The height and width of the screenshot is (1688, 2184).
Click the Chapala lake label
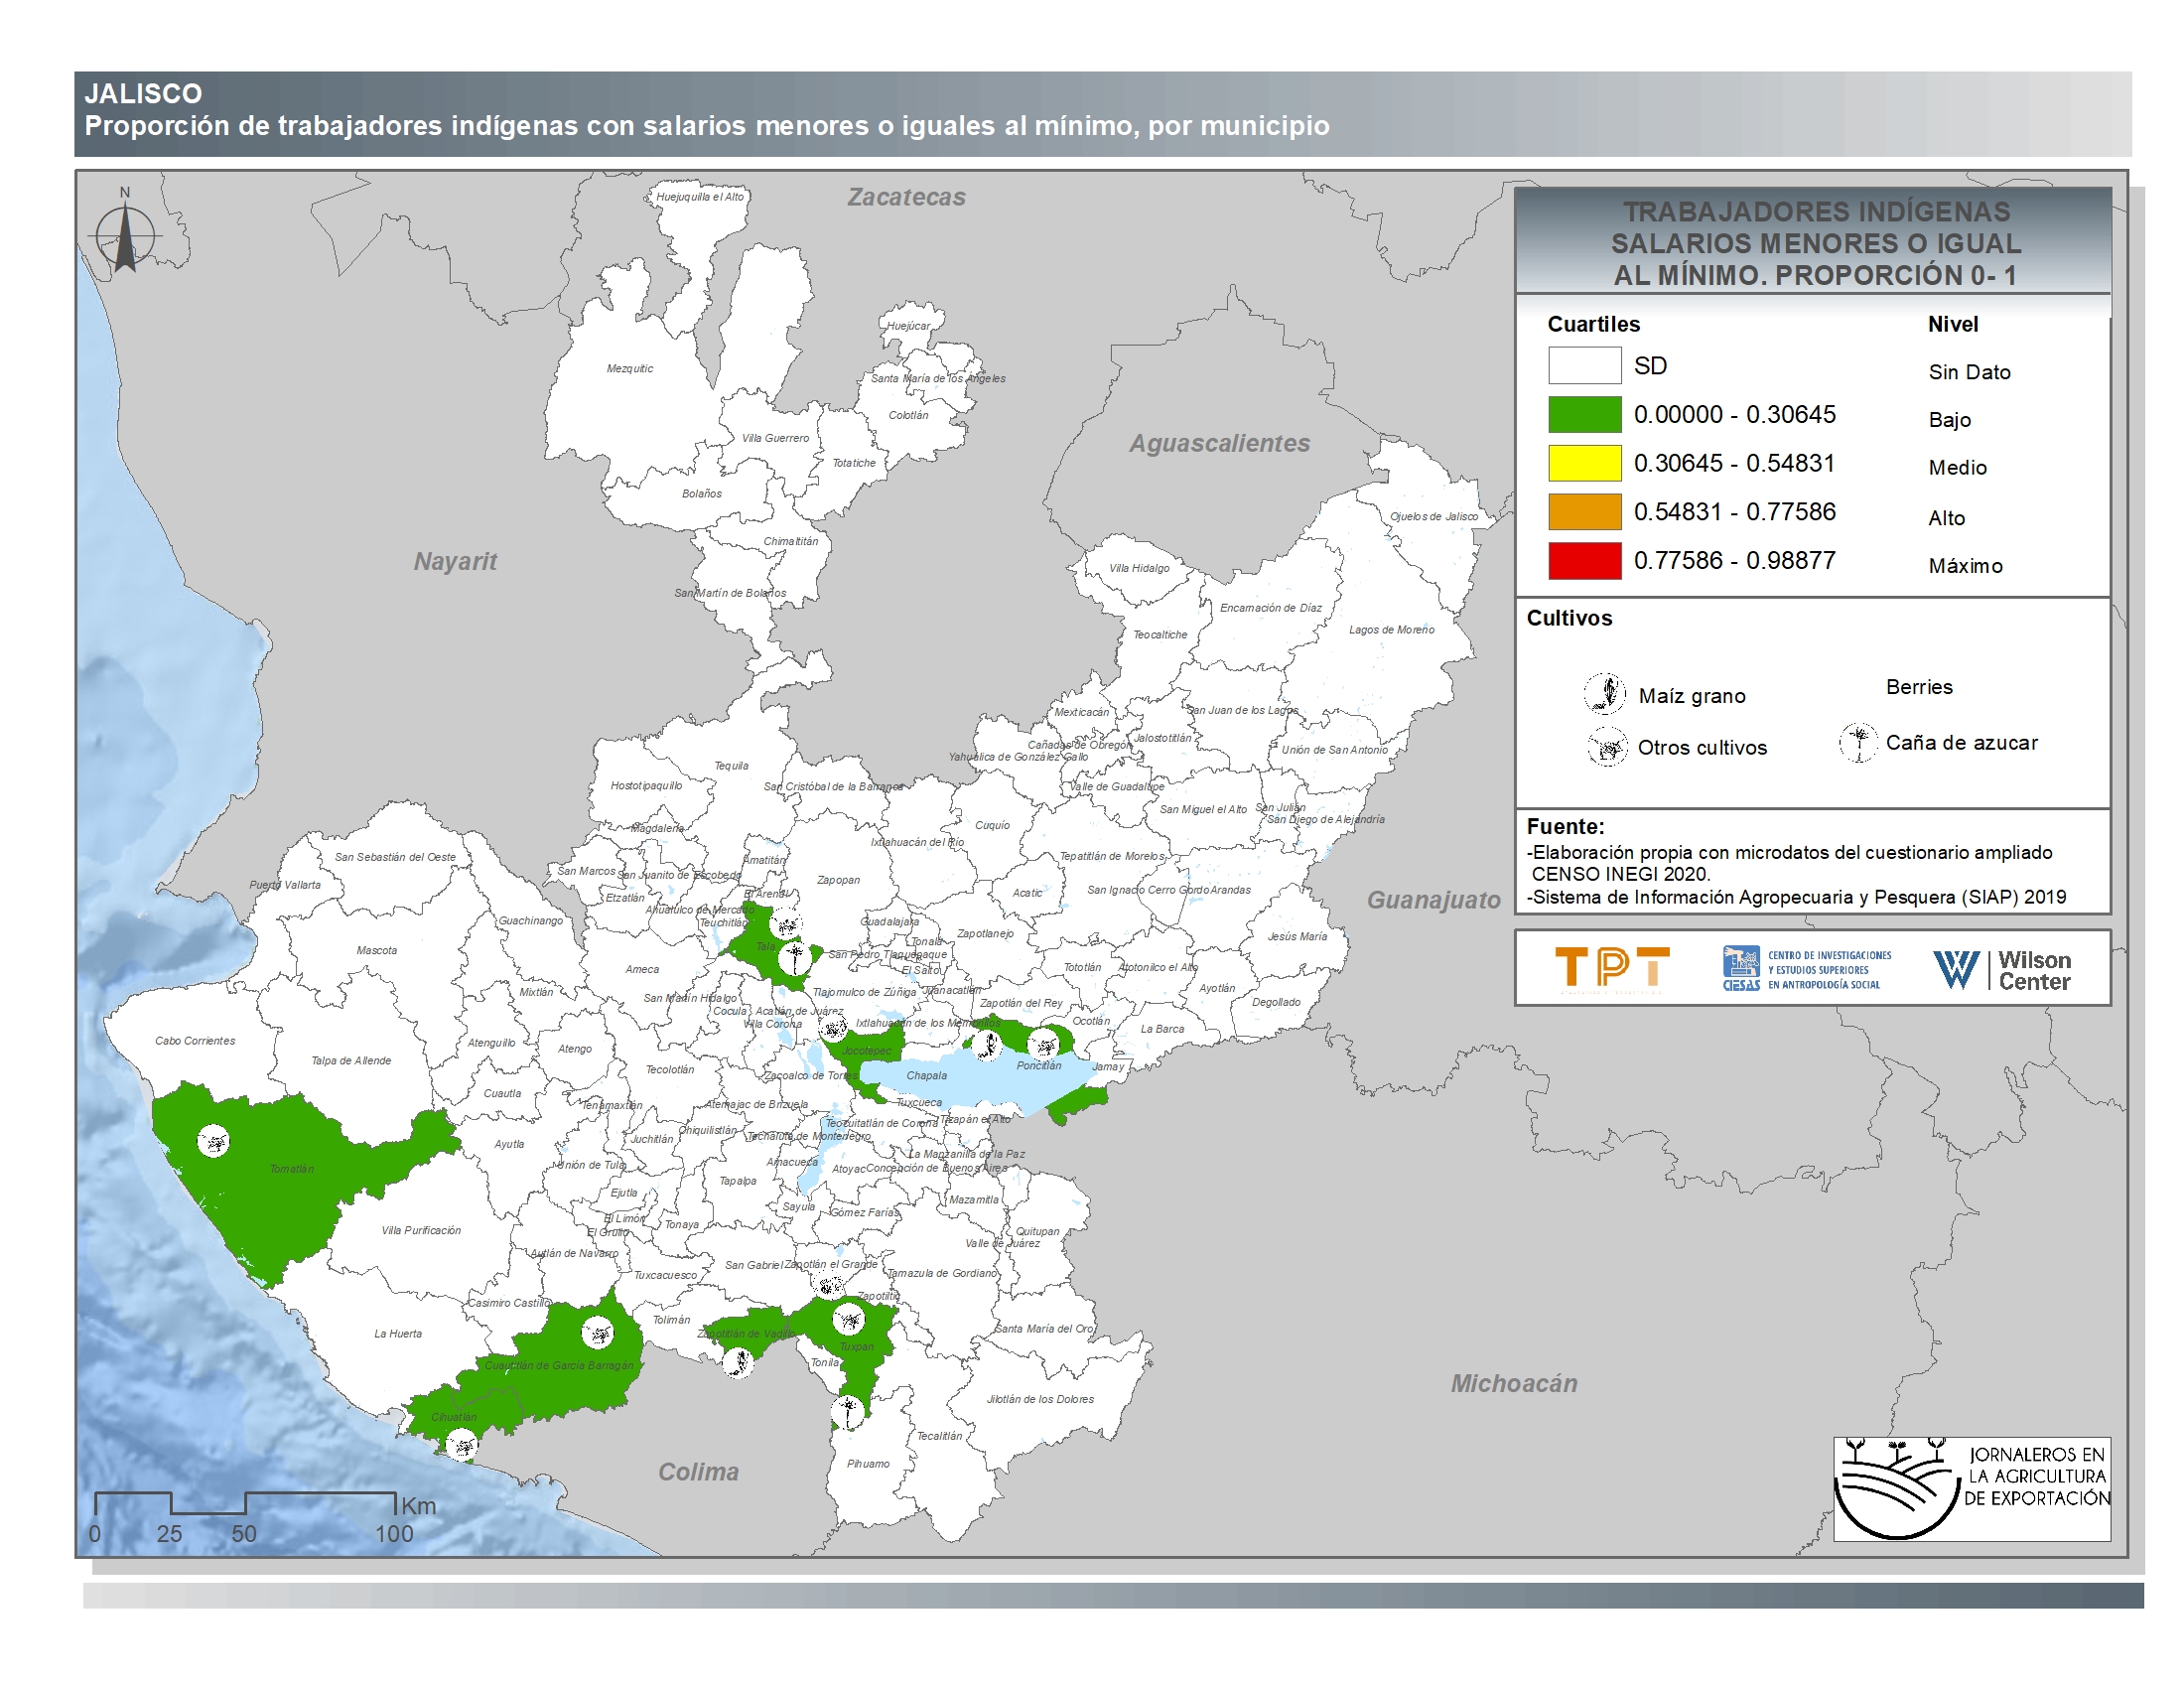(926, 1076)
